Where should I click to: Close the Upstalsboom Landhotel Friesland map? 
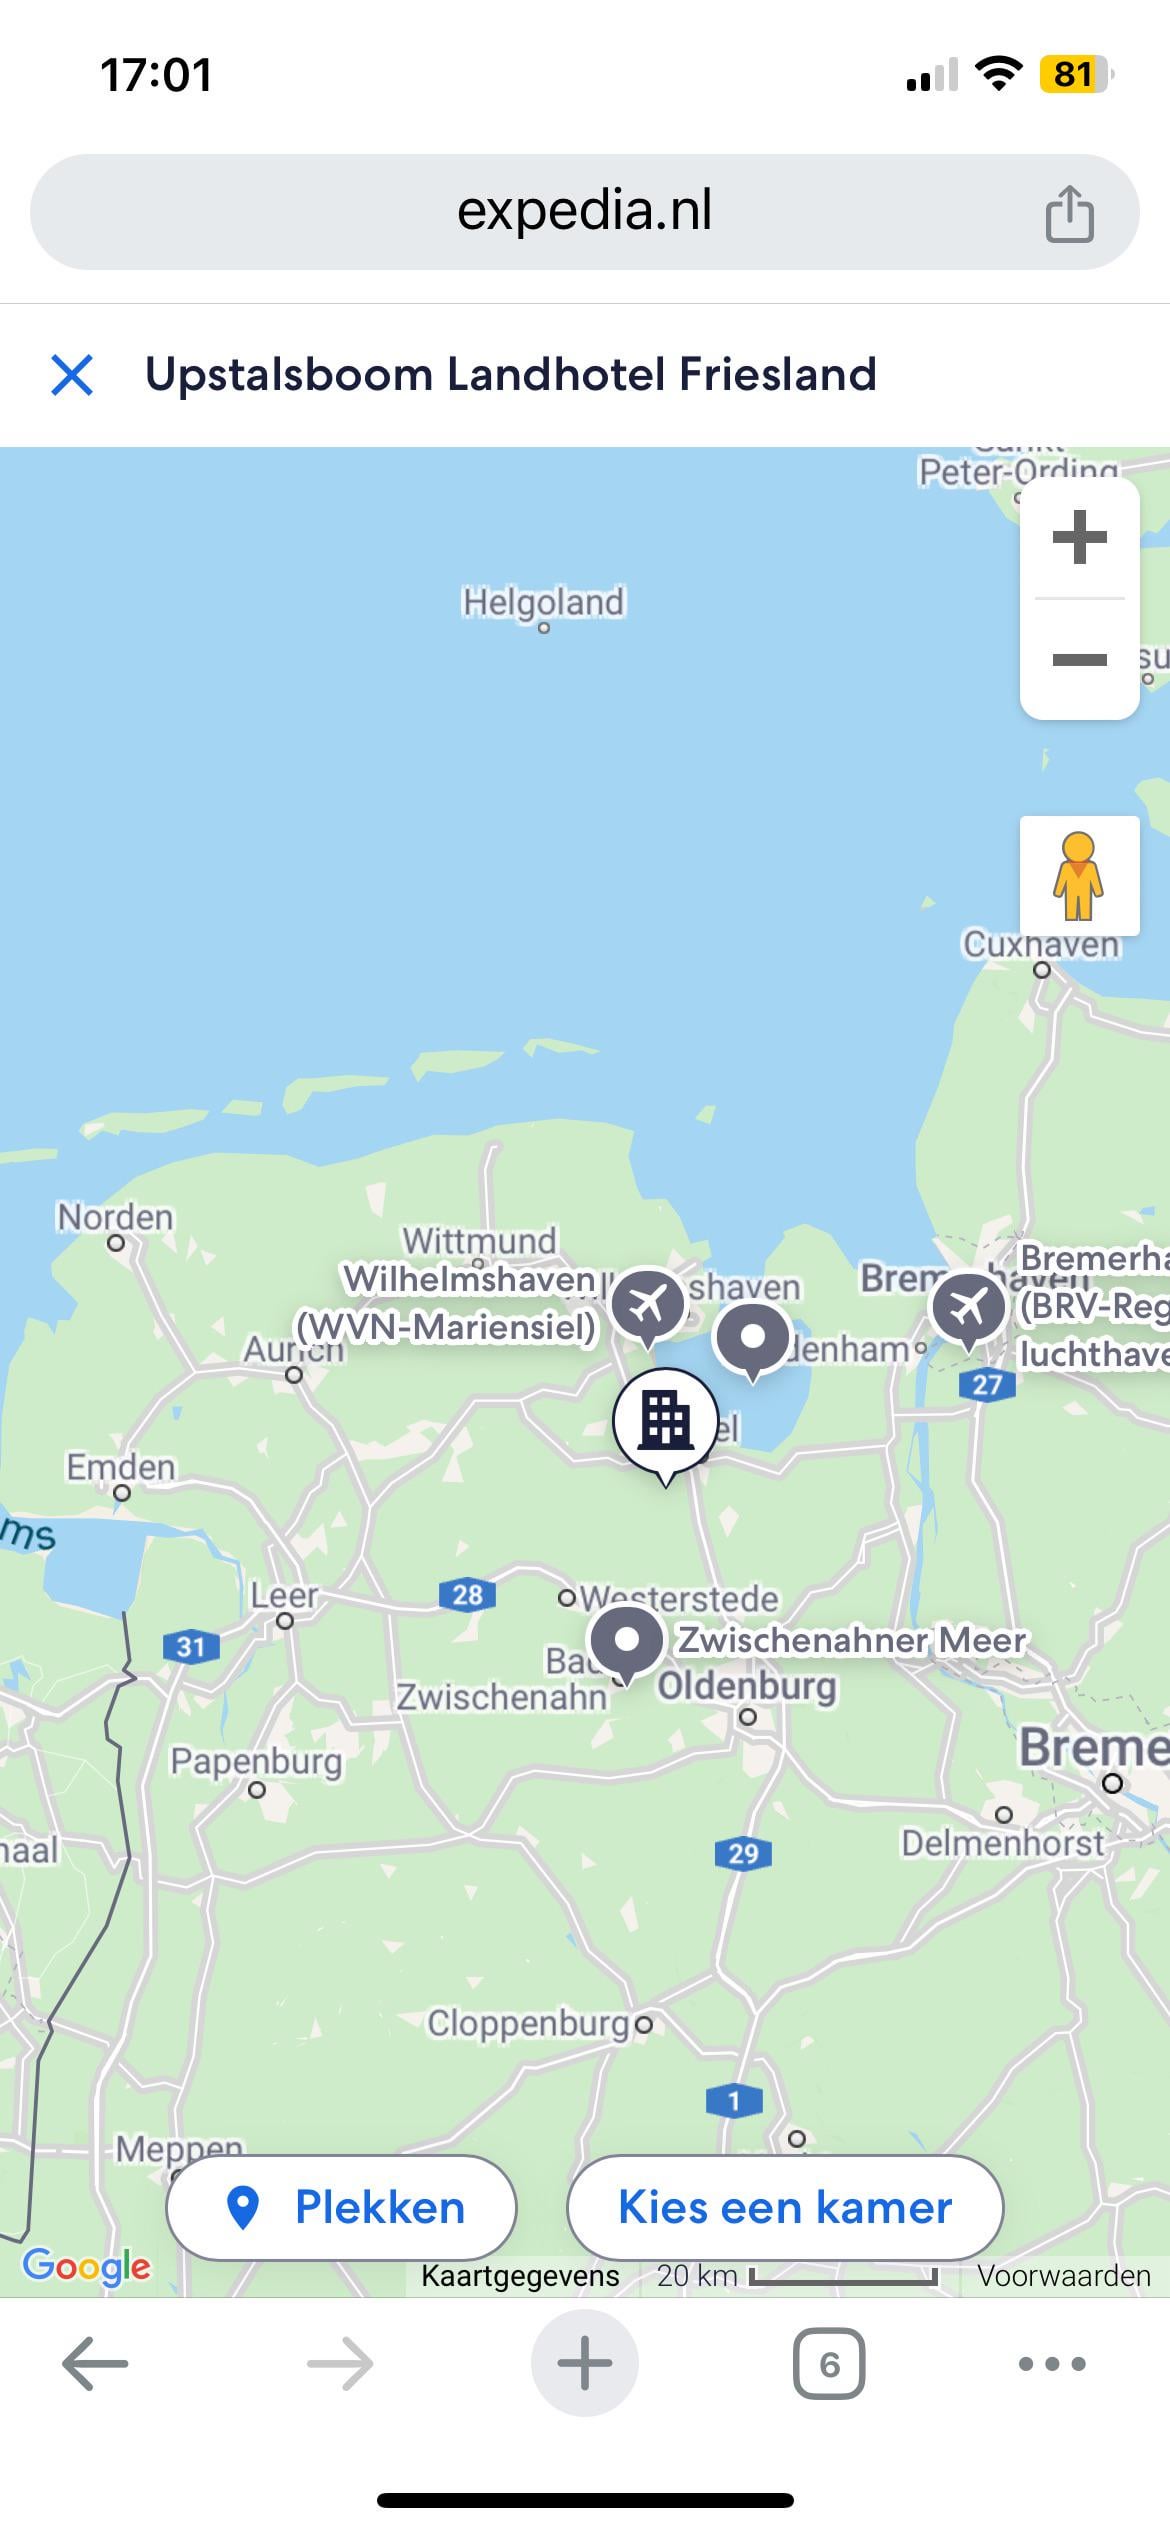(x=72, y=375)
